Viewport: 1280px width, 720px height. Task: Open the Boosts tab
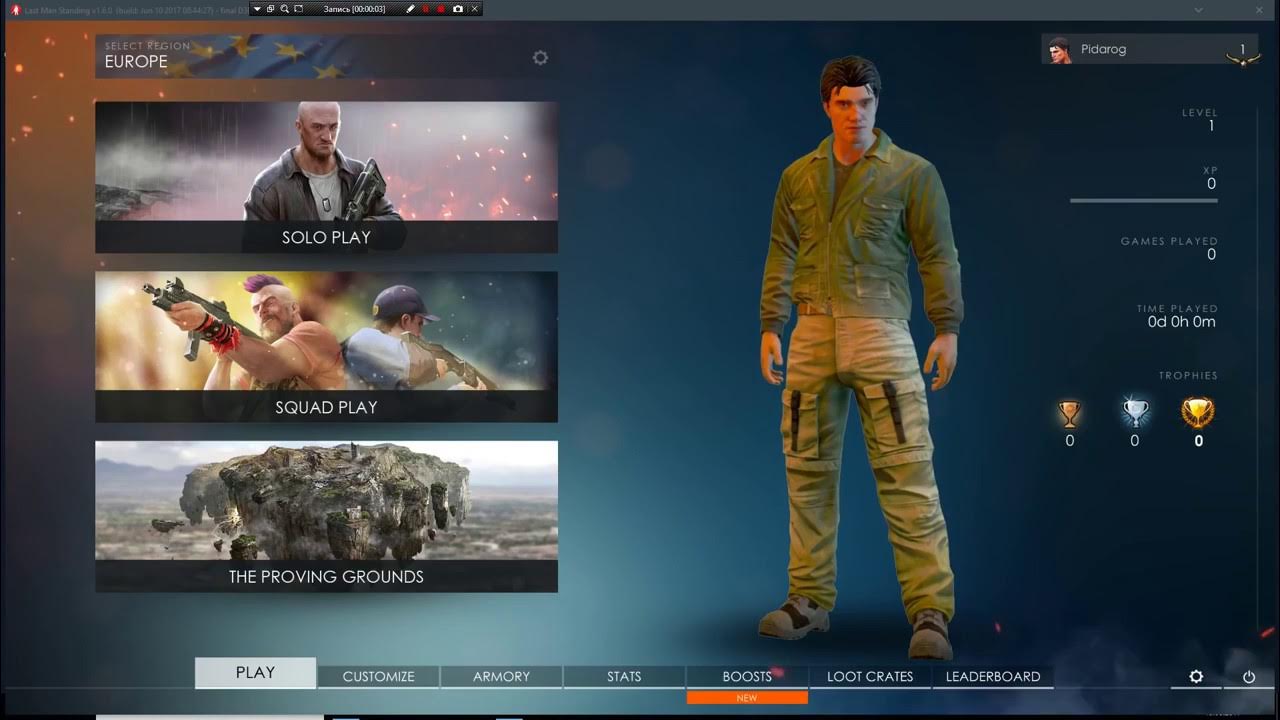(747, 677)
